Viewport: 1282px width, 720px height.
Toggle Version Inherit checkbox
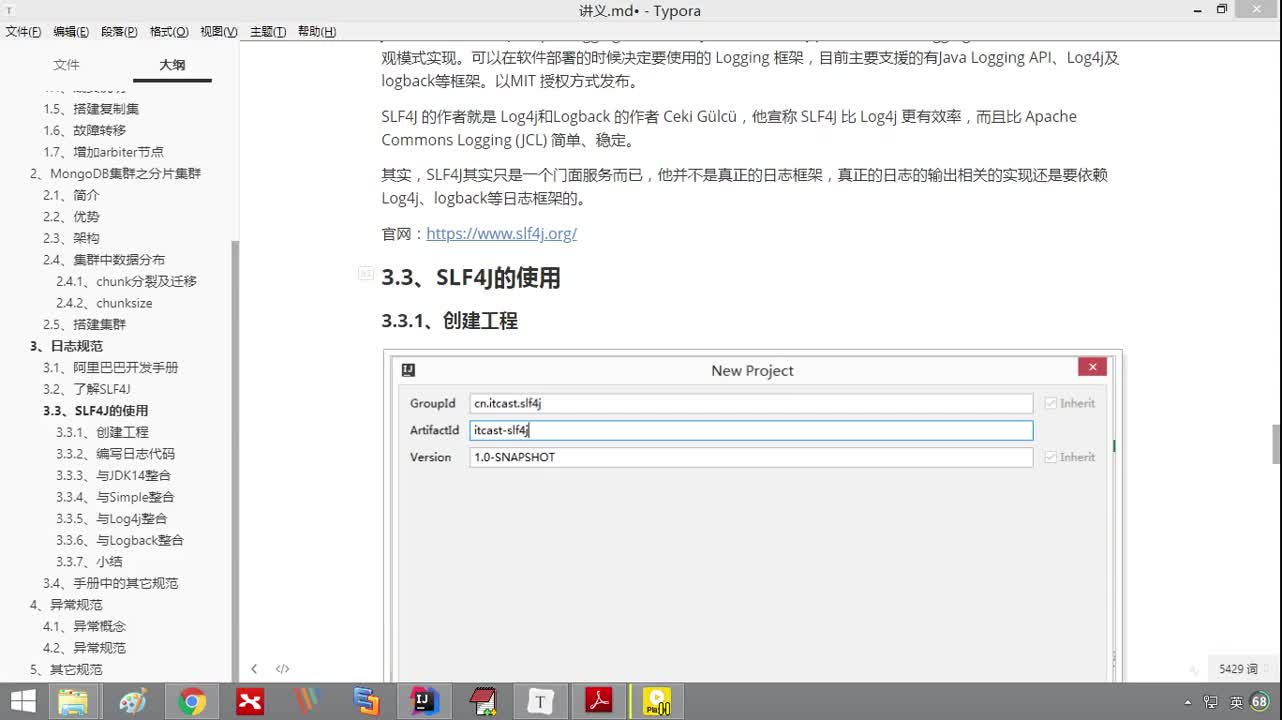(1050, 457)
